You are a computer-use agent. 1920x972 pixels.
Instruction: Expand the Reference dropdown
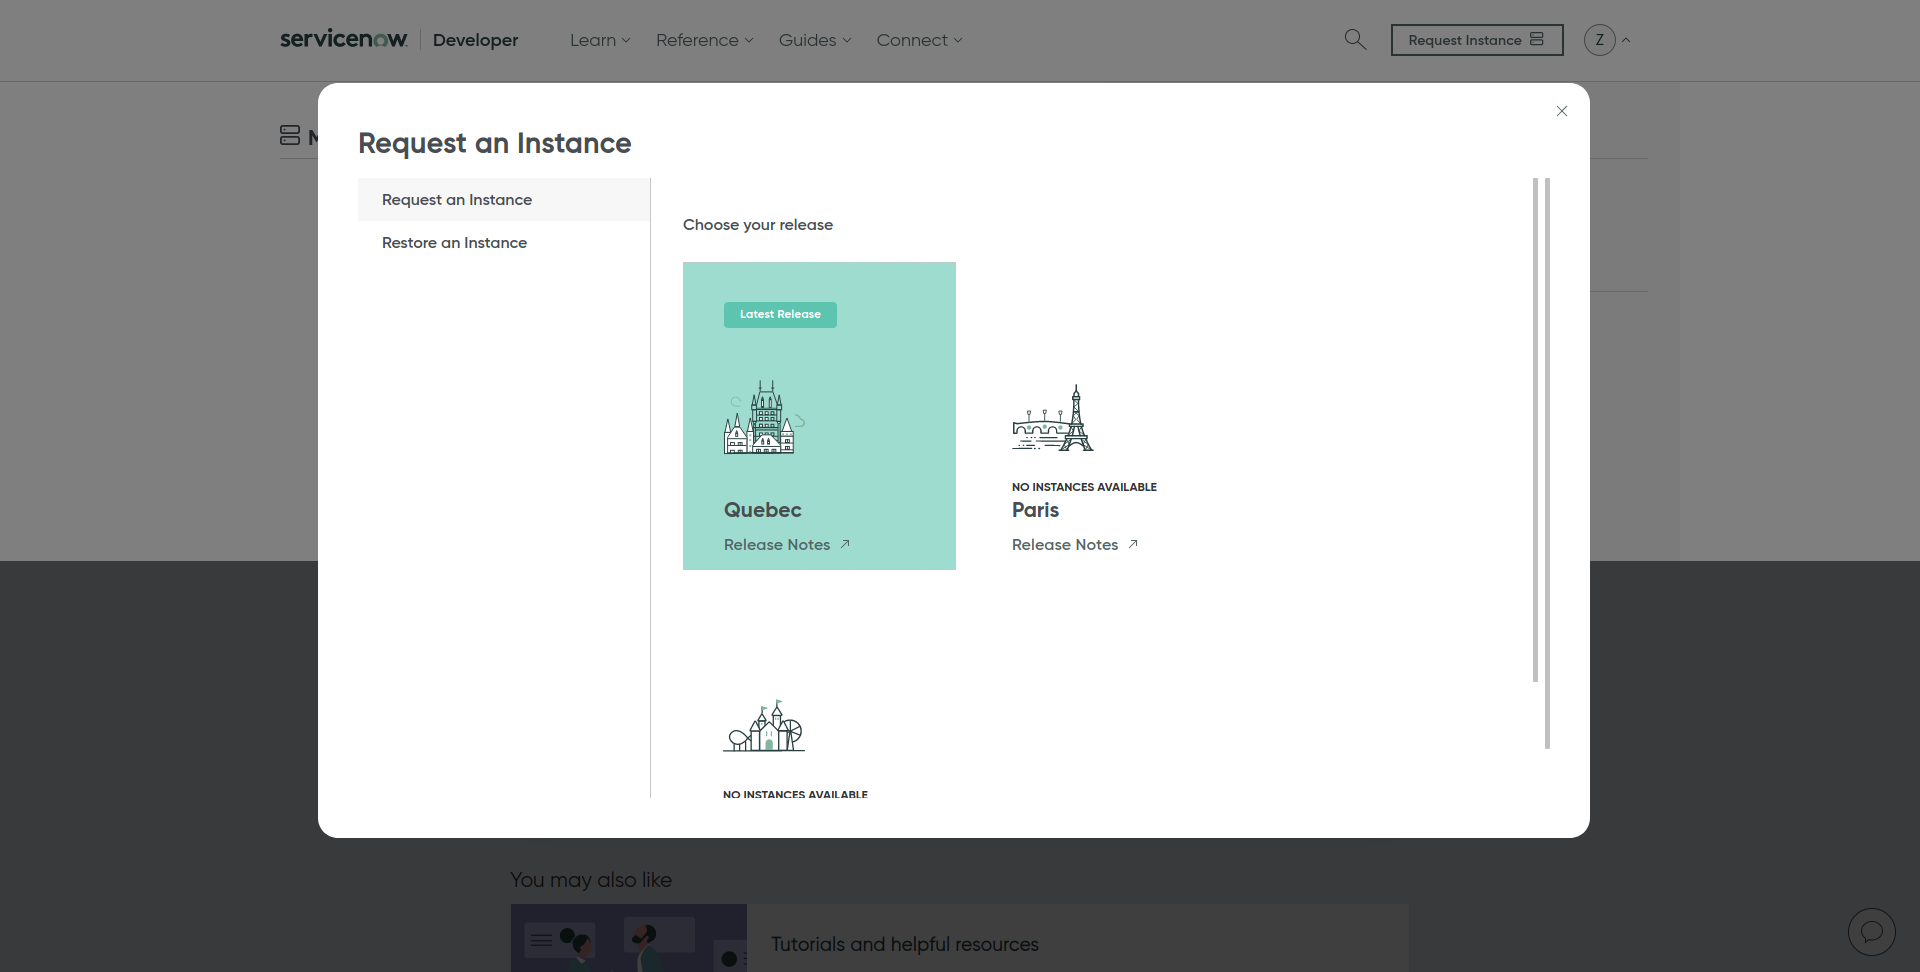pyautogui.click(x=704, y=40)
